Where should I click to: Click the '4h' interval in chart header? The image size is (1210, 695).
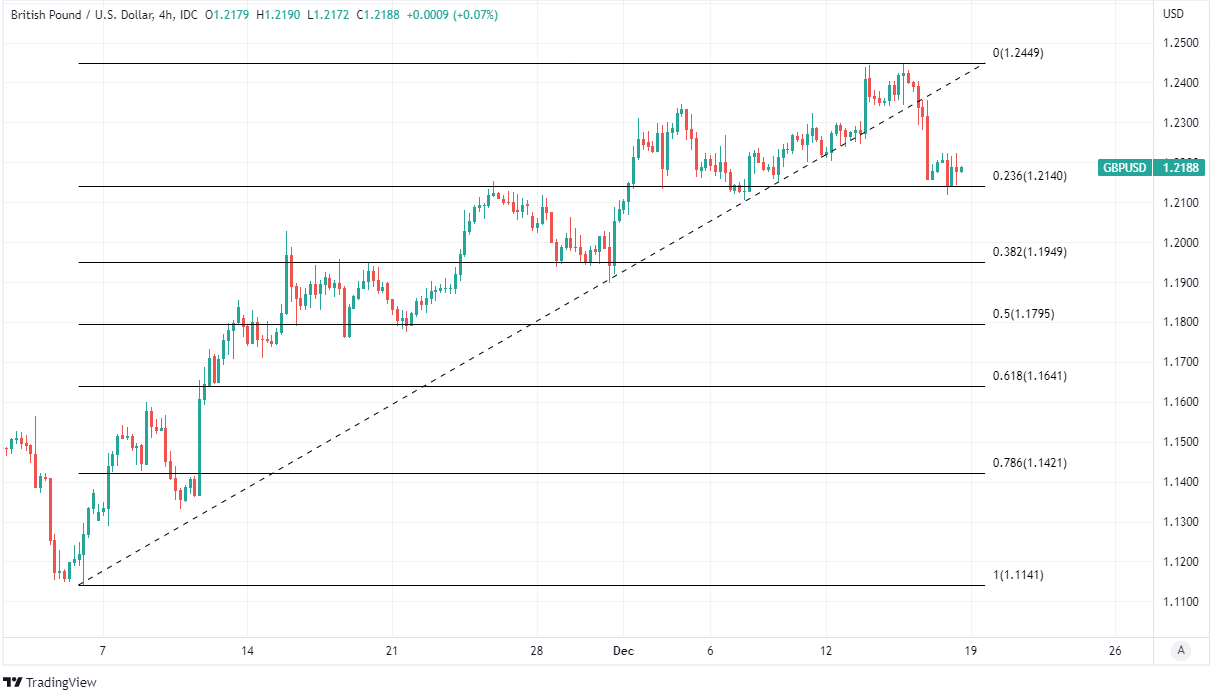coord(166,15)
